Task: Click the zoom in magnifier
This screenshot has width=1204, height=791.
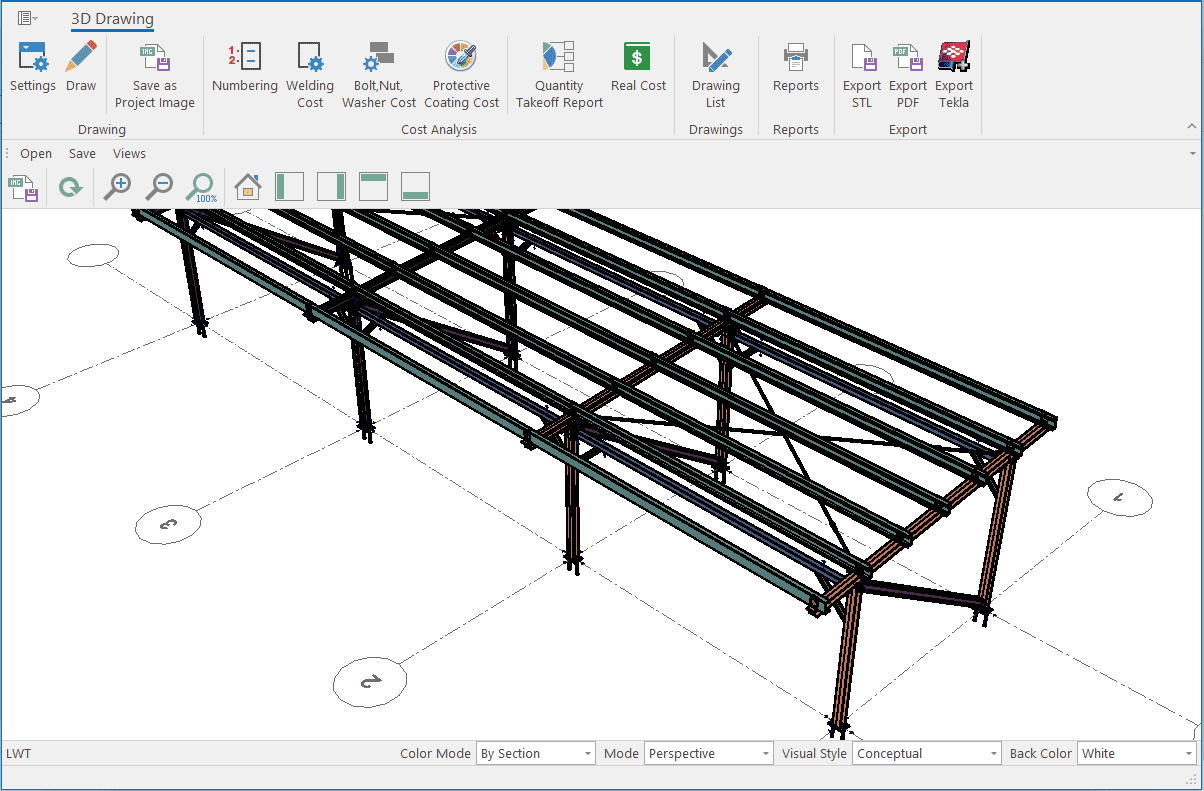Action: (x=118, y=187)
